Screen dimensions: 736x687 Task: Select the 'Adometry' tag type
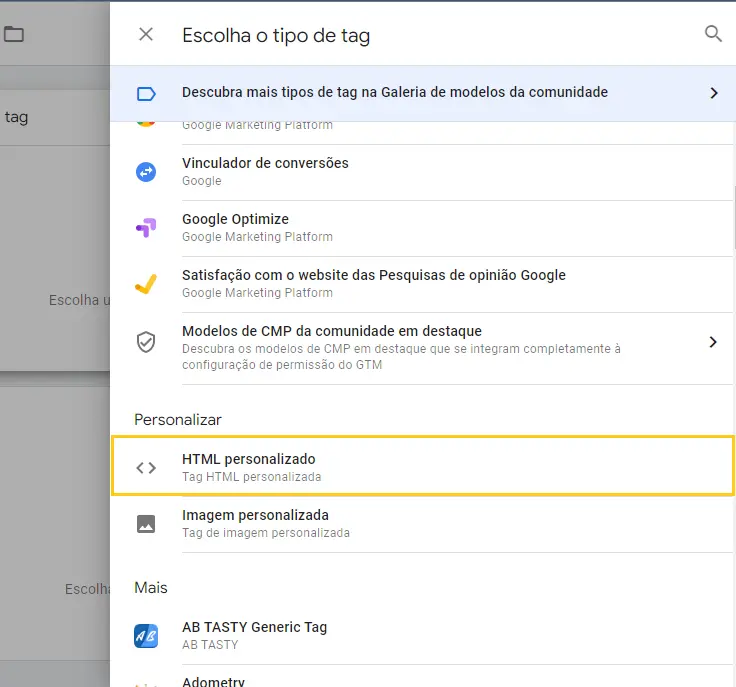pos(422,676)
